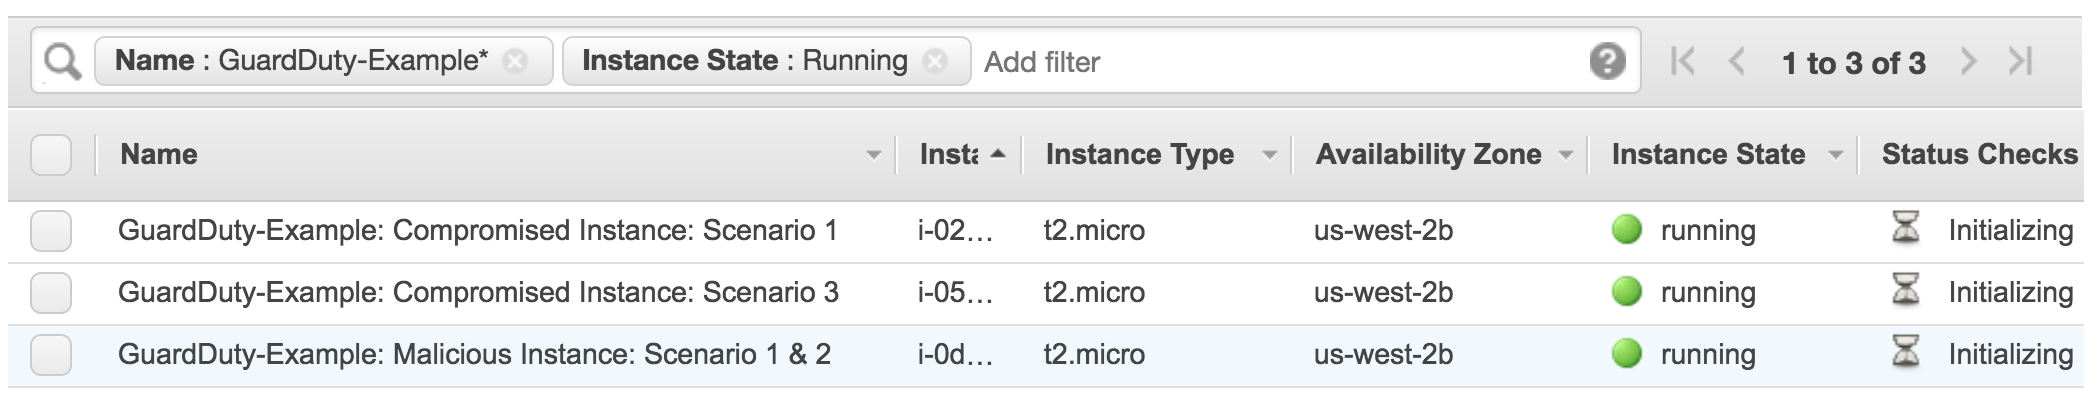Select the Compromised Instance Scenario 3 checkbox
Image resolution: width=2098 pixels, height=404 pixels.
pyautogui.click(x=51, y=293)
